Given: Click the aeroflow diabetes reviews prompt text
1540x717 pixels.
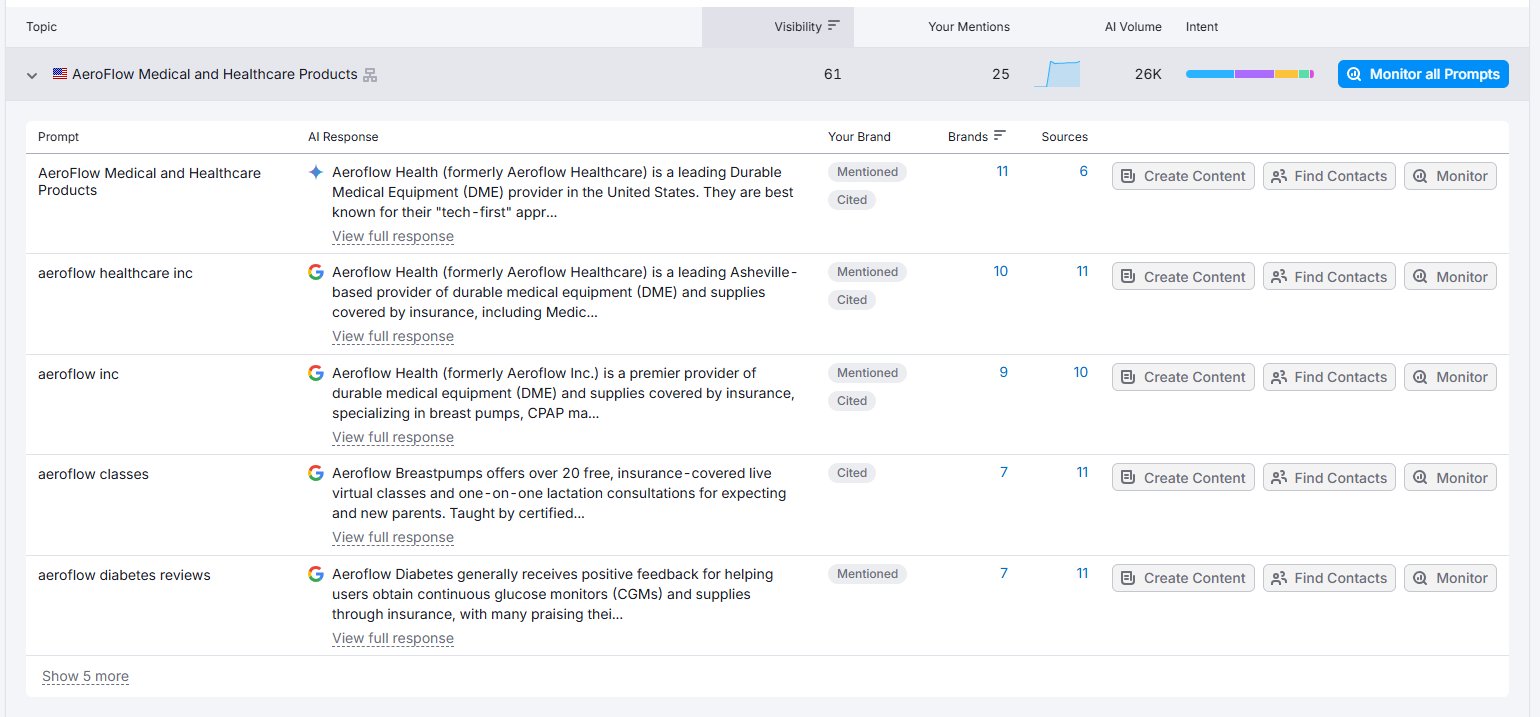Looking at the screenshot, I should pos(124,575).
